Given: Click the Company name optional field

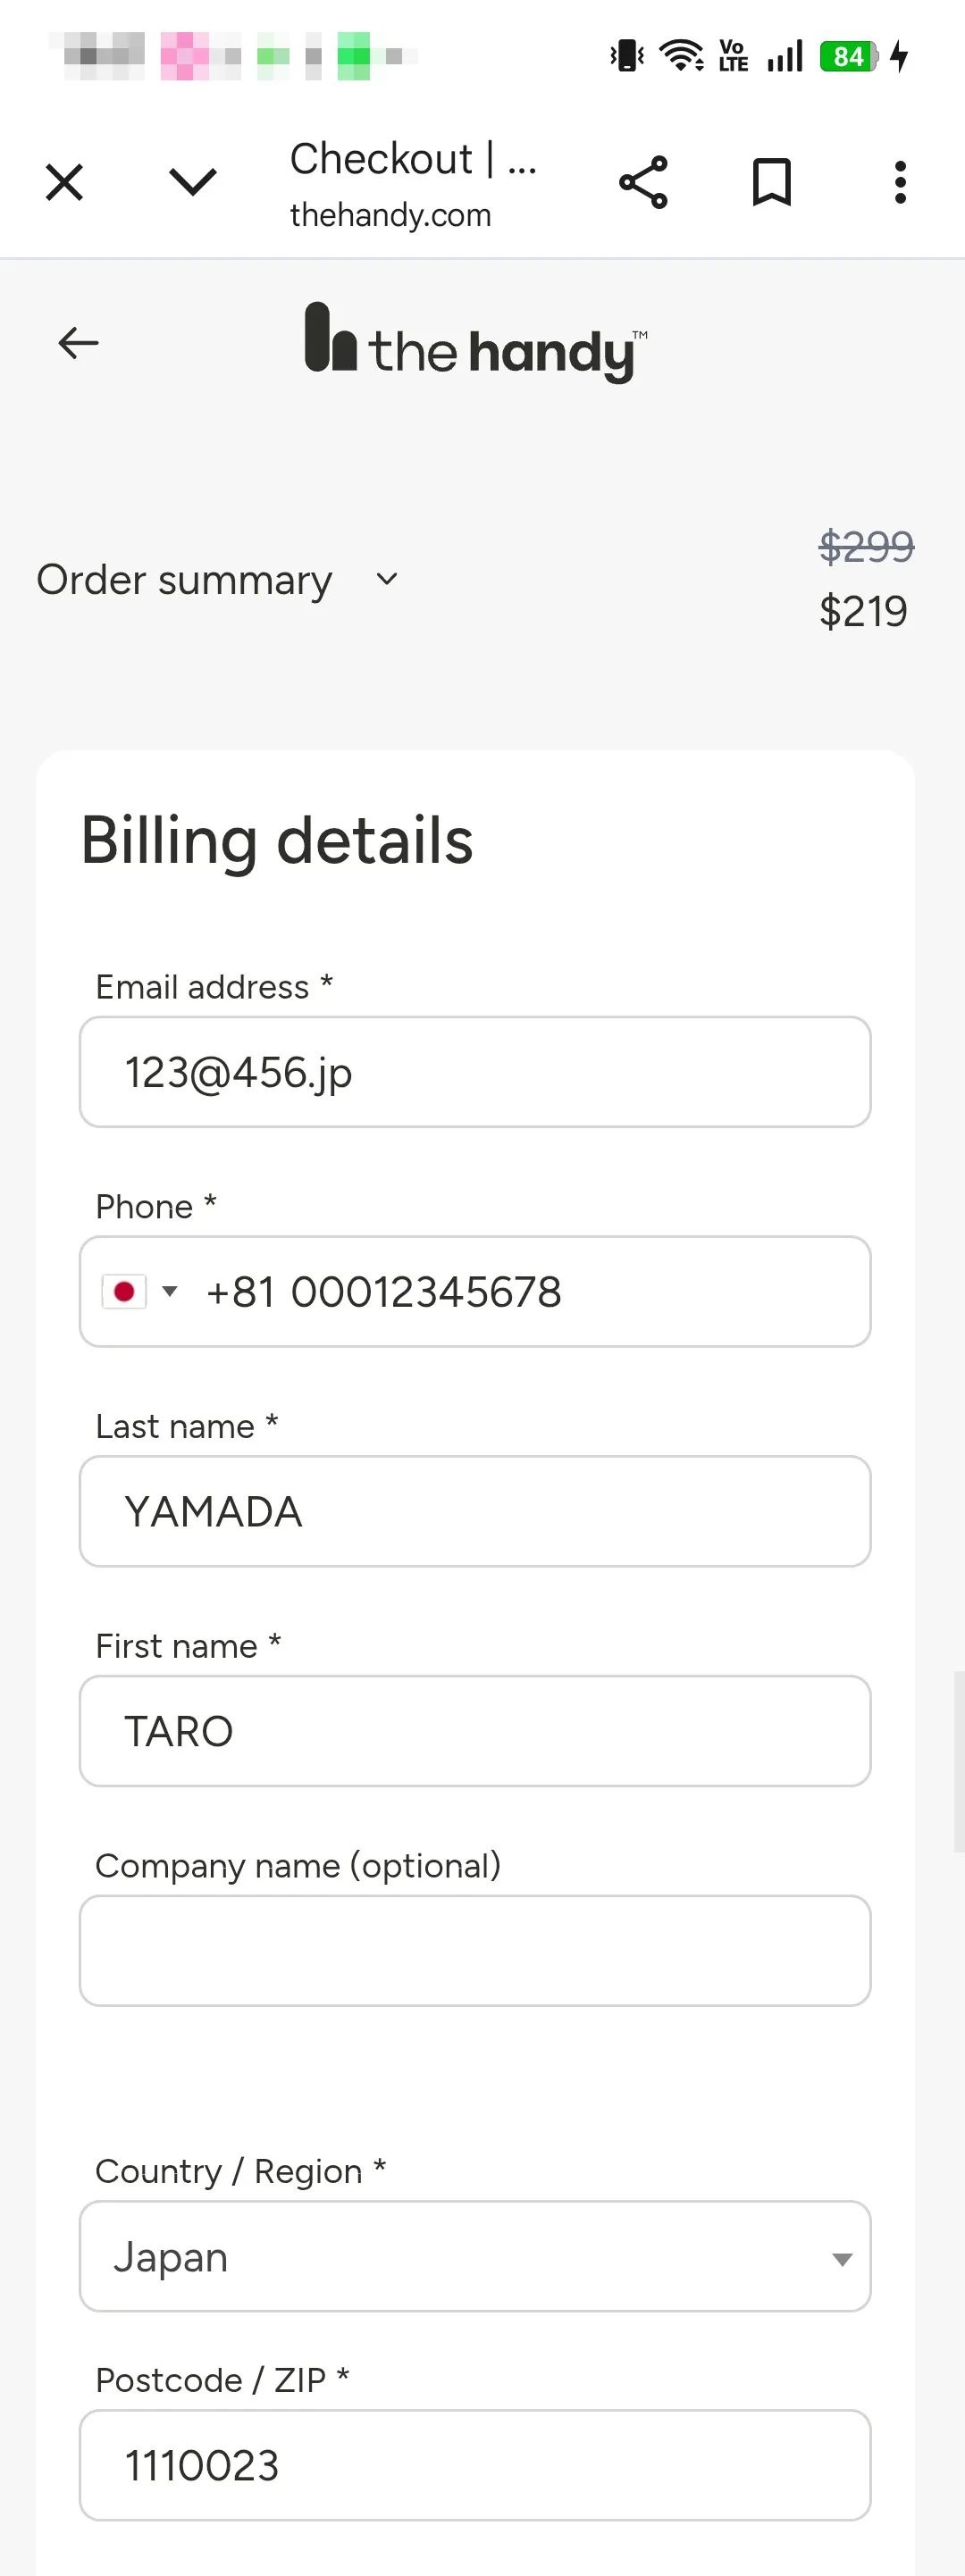Looking at the screenshot, I should click(x=475, y=1950).
